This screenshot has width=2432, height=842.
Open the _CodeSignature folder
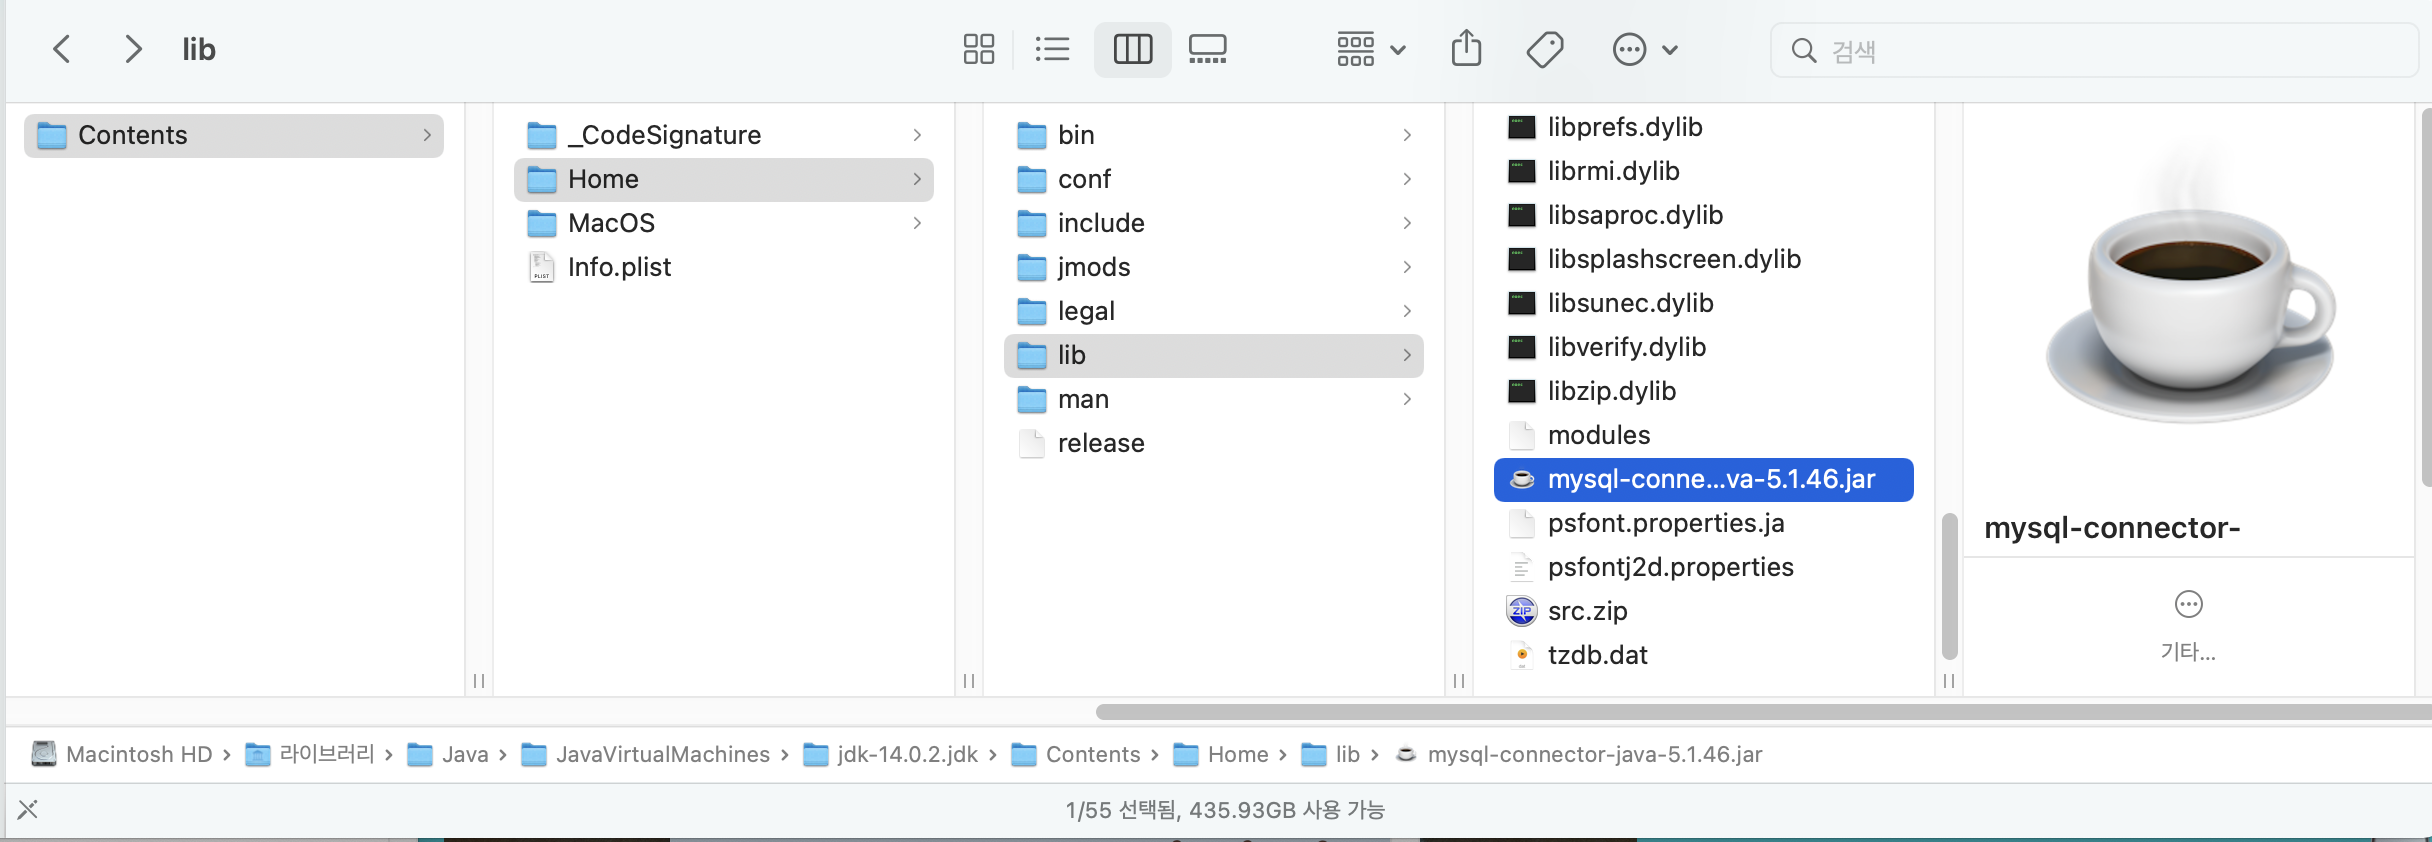[x=724, y=135]
